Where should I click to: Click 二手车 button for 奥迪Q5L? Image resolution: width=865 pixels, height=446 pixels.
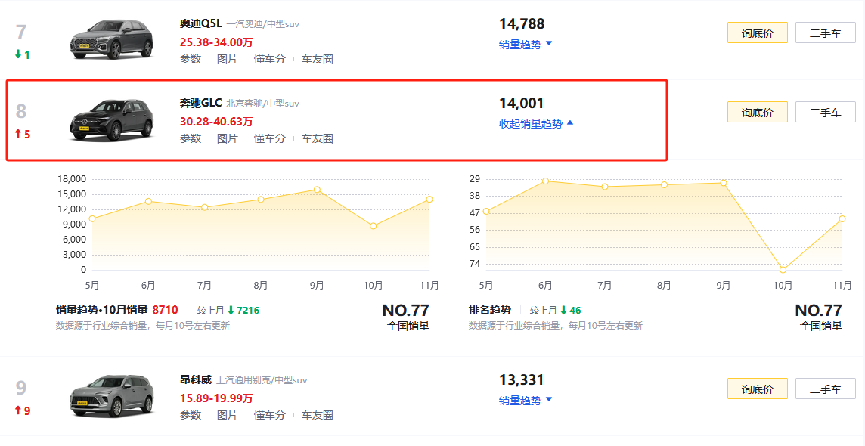[x=825, y=33]
